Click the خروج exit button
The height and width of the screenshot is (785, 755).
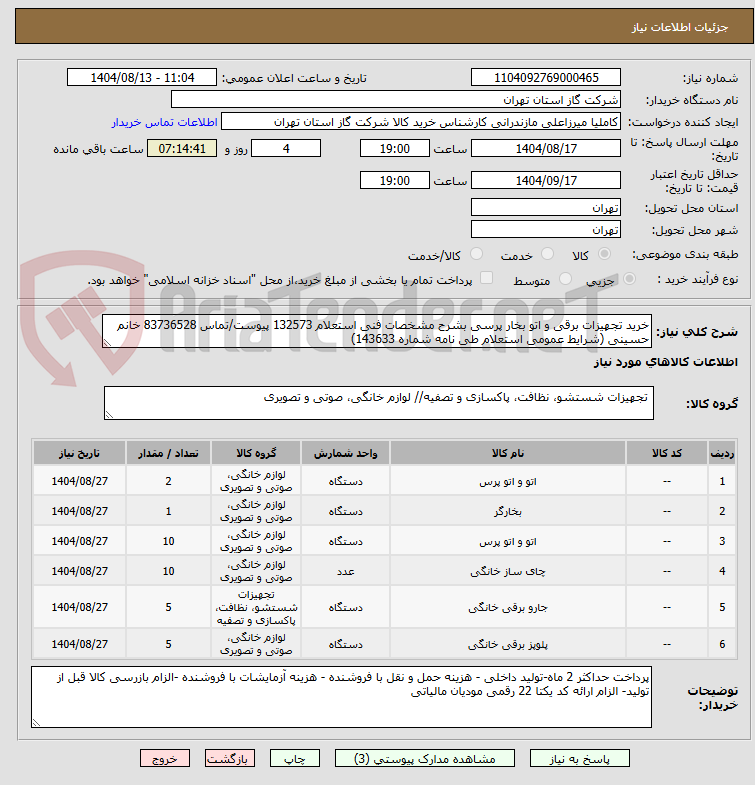tap(165, 758)
